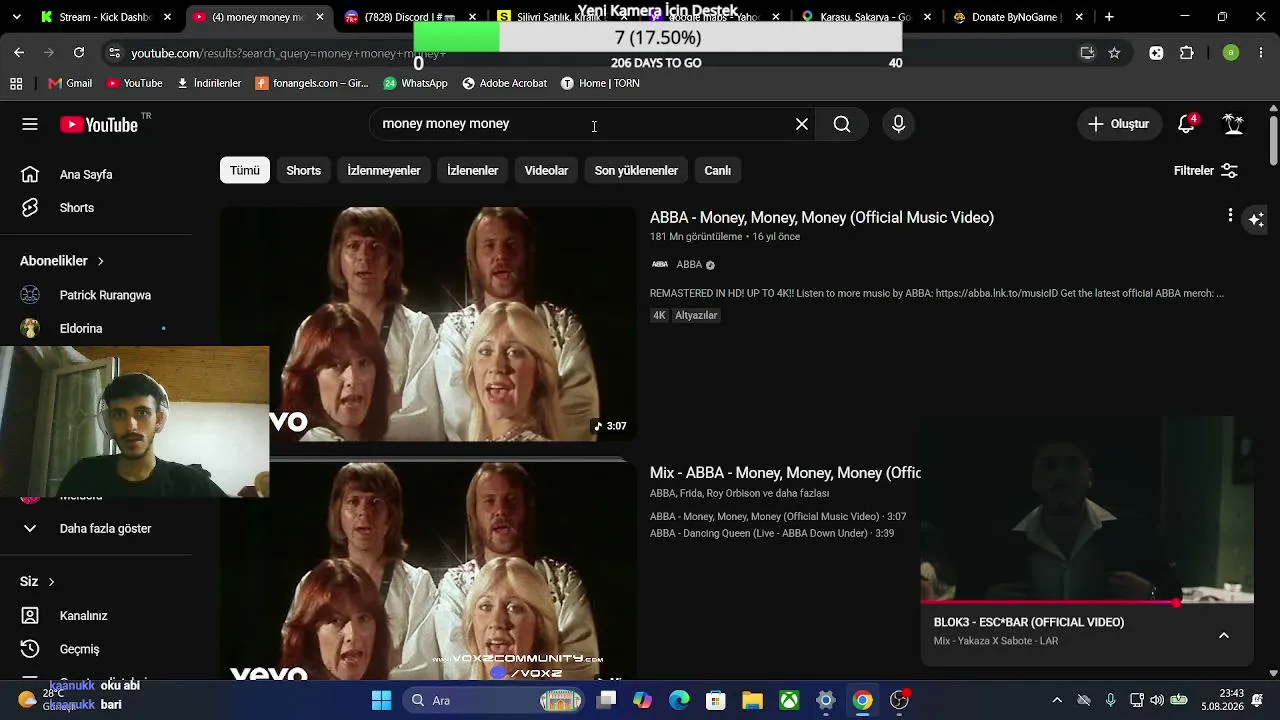Open File Explorer from the taskbar
This screenshot has height=720, width=1280.
(x=752, y=700)
